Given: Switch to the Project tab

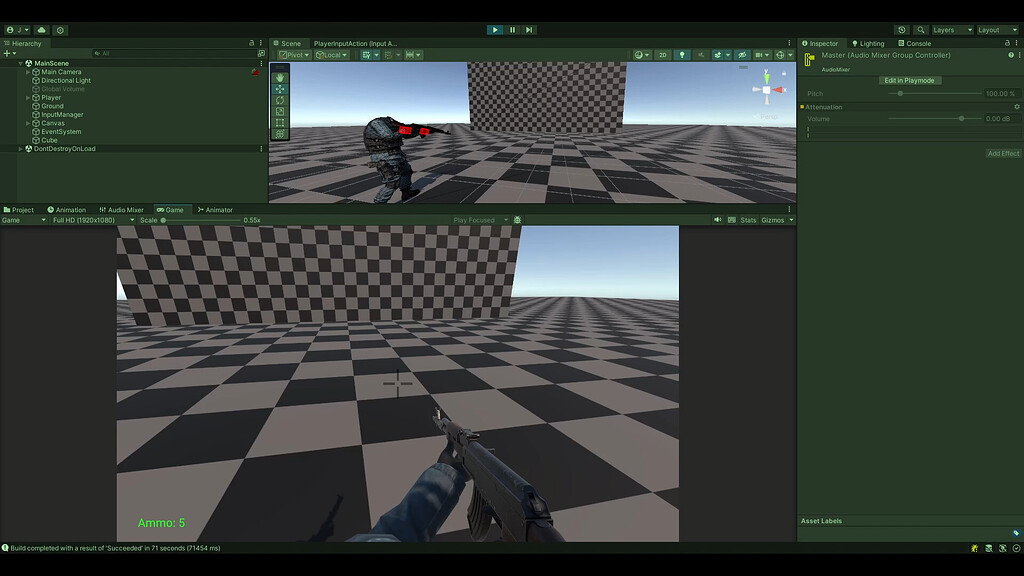Looking at the screenshot, I should (19, 210).
